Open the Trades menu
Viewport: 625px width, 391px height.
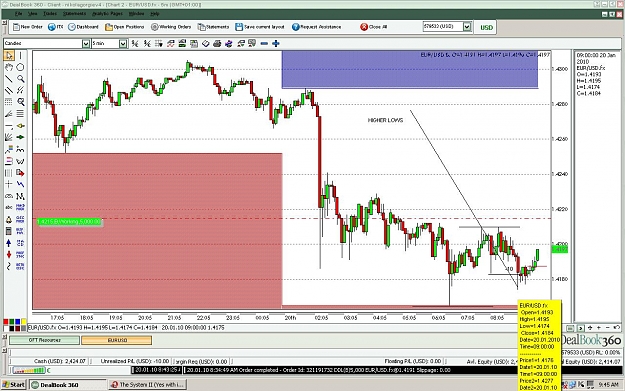(50, 14)
